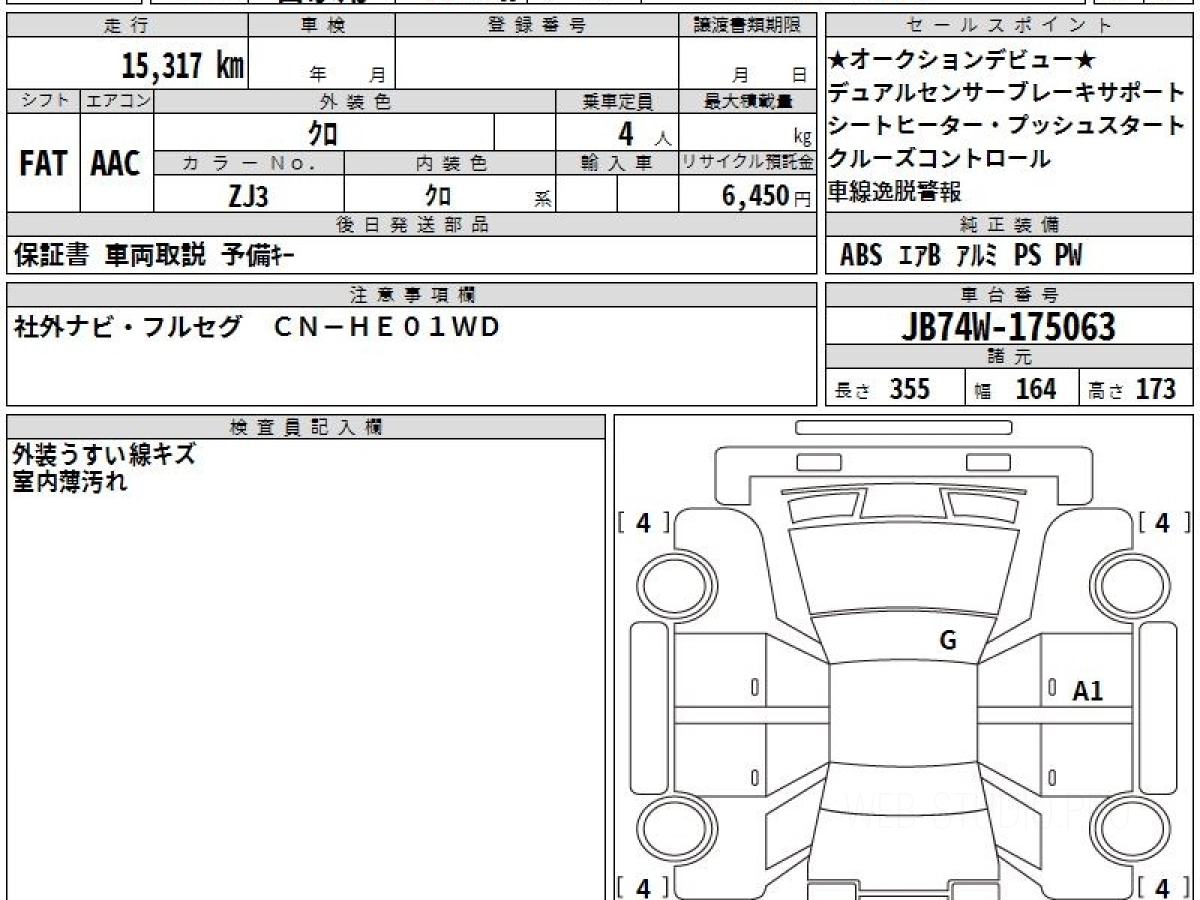
Task: Click the 車両取説 item
Action: (155, 256)
